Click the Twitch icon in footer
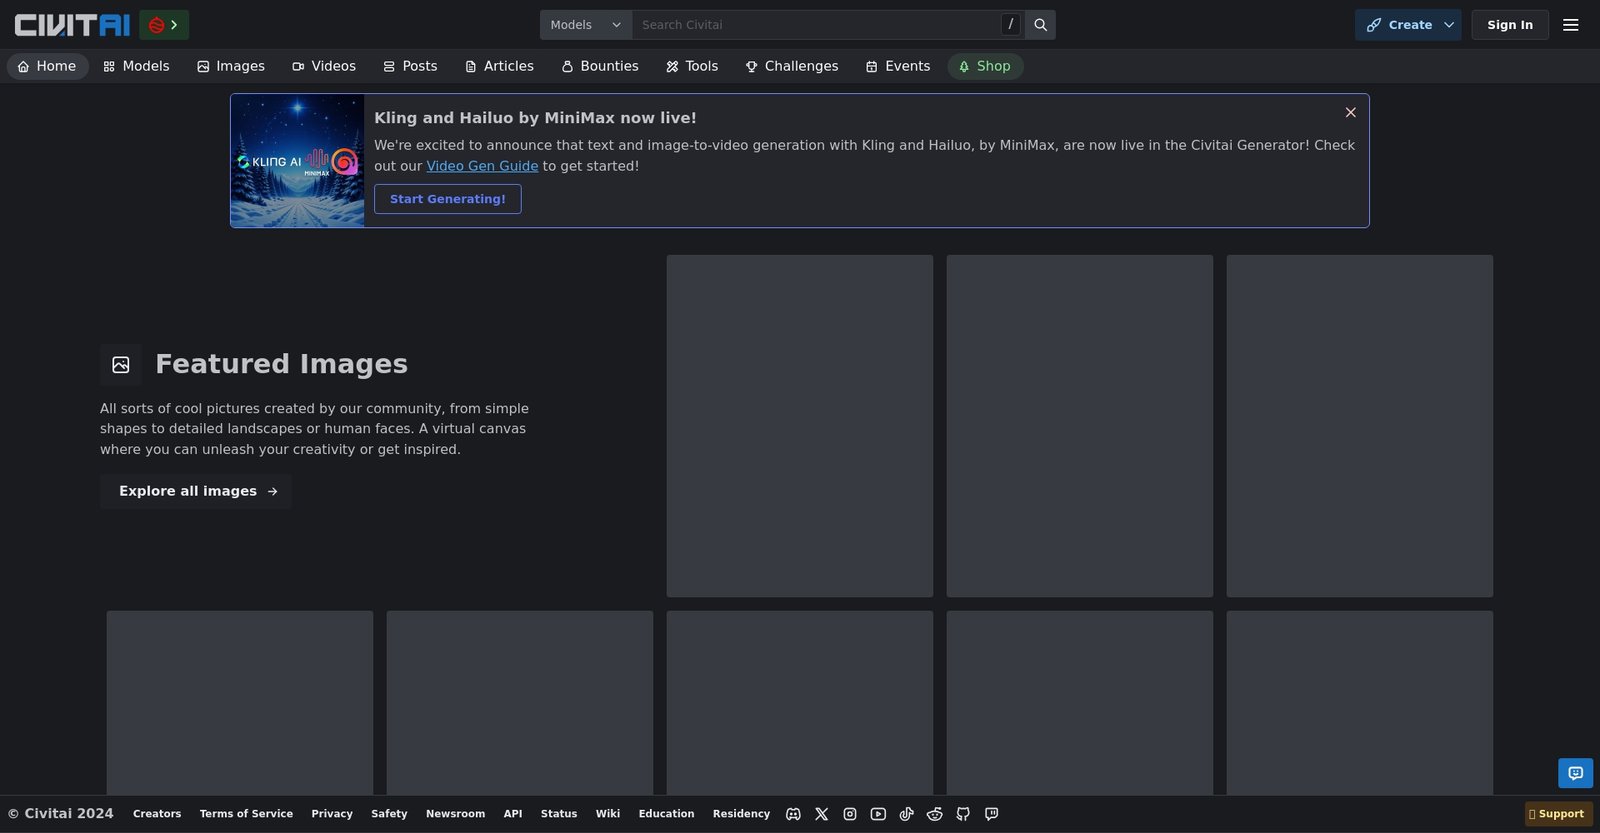This screenshot has height=833, width=1600. pyautogui.click(x=991, y=814)
